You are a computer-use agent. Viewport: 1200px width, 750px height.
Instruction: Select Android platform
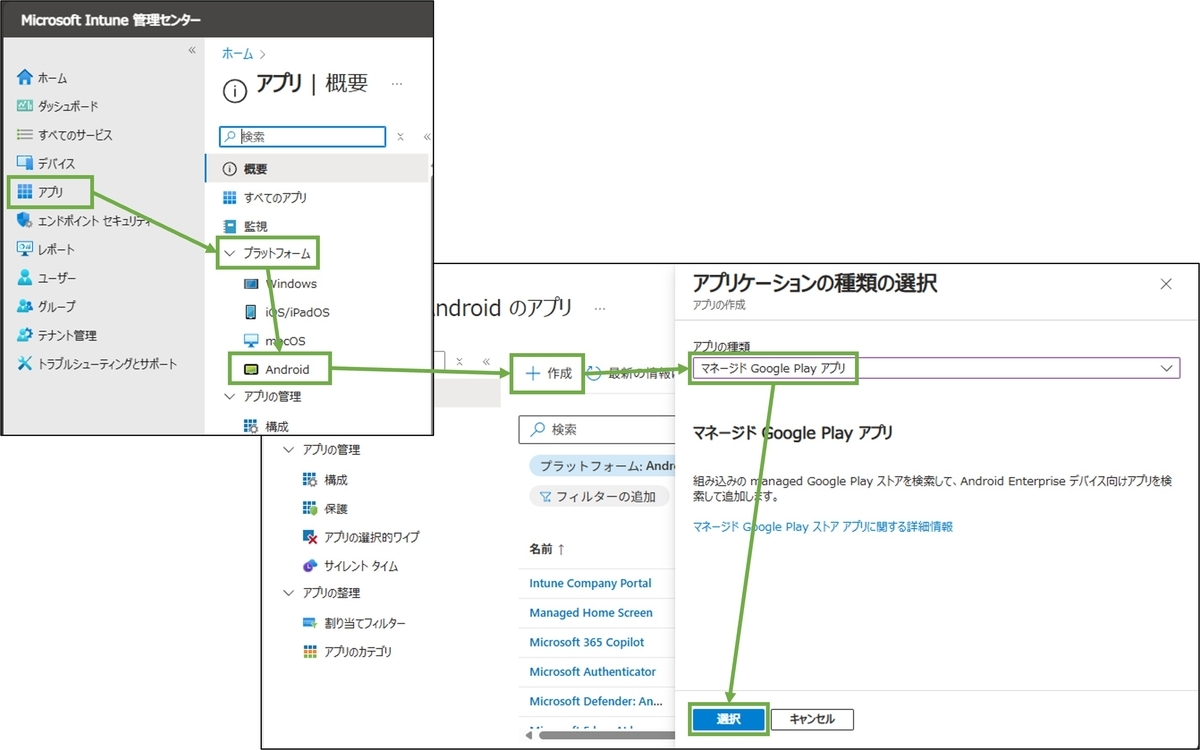pyautogui.click(x=278, y=369)
